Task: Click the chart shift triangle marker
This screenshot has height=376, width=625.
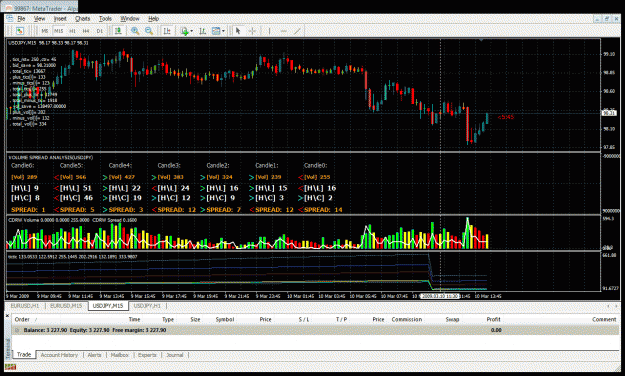Action: [x=481, y=41]
